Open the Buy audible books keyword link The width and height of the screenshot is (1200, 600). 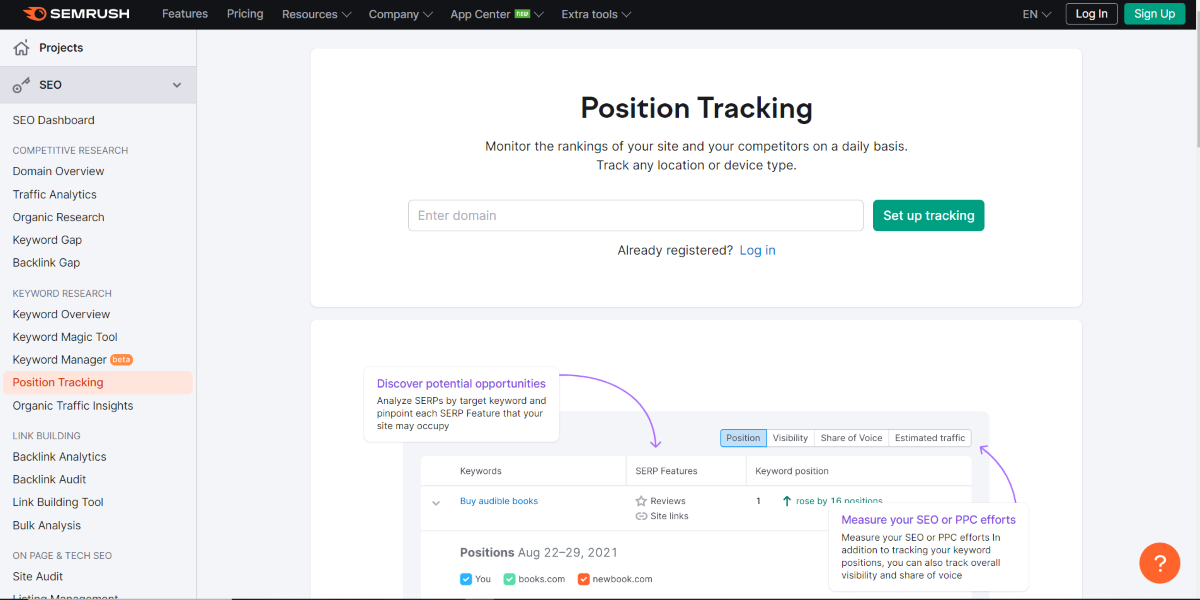499,501
